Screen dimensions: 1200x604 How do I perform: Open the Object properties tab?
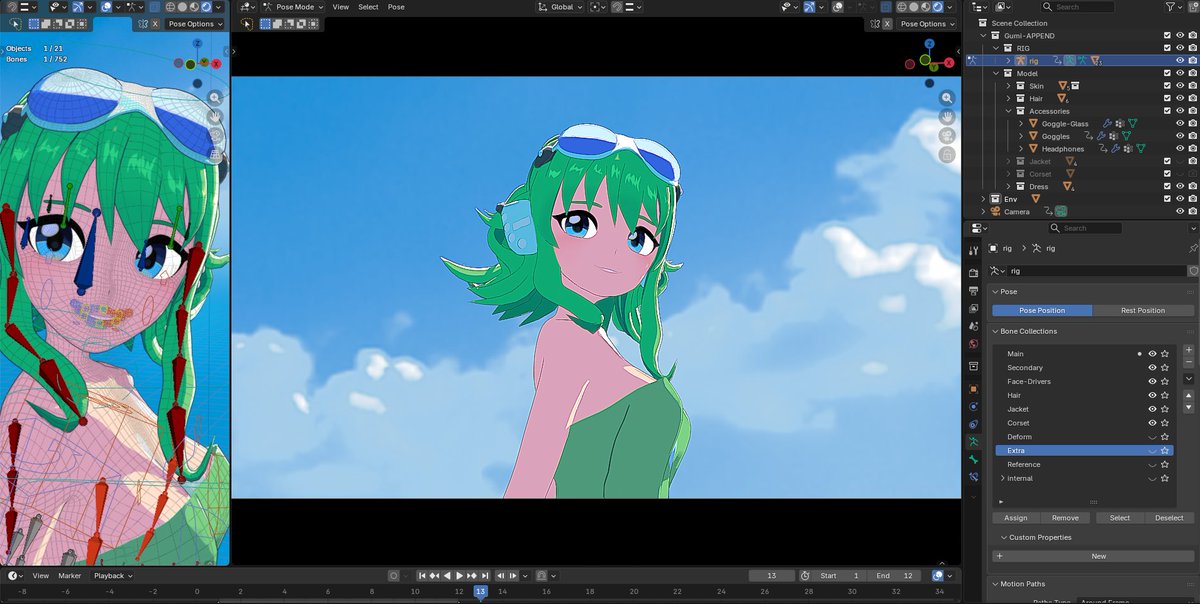click(x=974, y=388)
